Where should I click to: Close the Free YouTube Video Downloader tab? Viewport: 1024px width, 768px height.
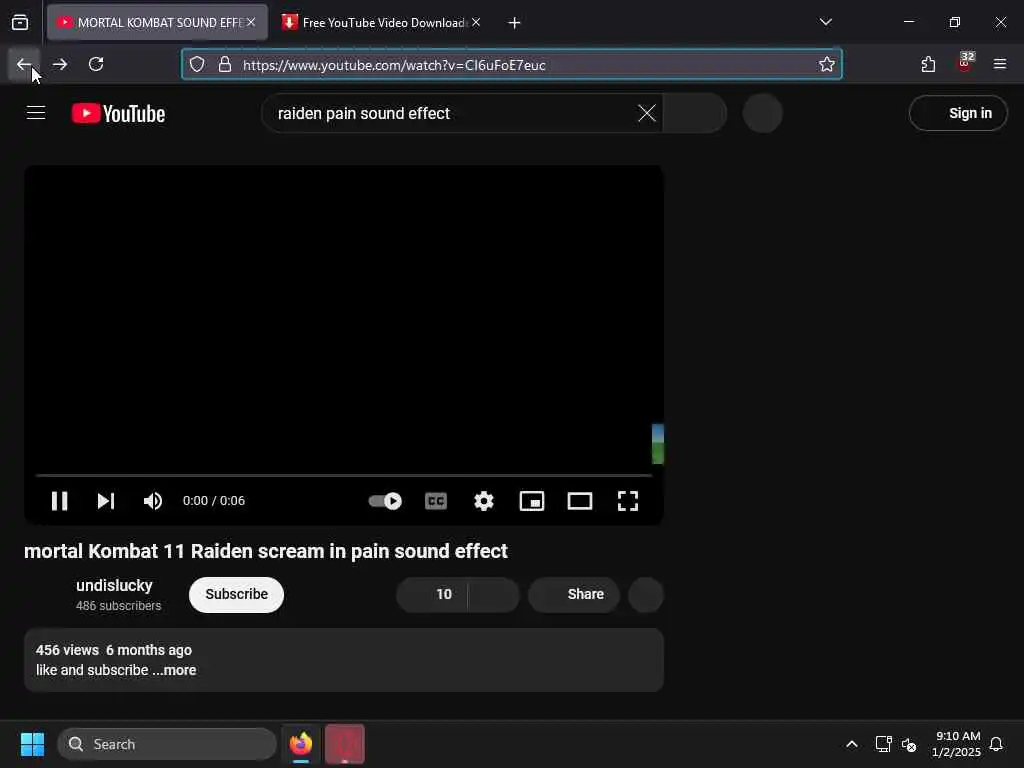coord(476,22)
